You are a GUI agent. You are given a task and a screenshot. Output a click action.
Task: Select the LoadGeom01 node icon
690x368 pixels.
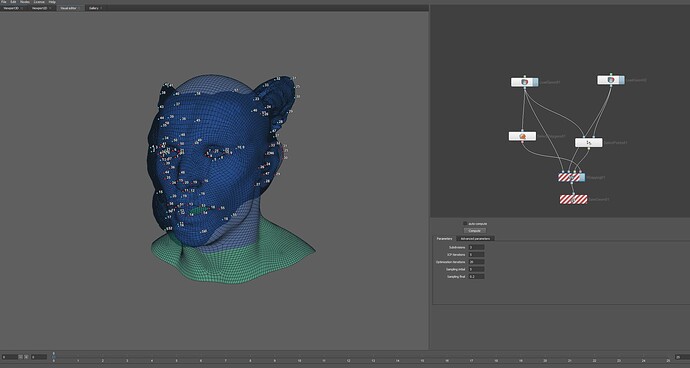524,82
